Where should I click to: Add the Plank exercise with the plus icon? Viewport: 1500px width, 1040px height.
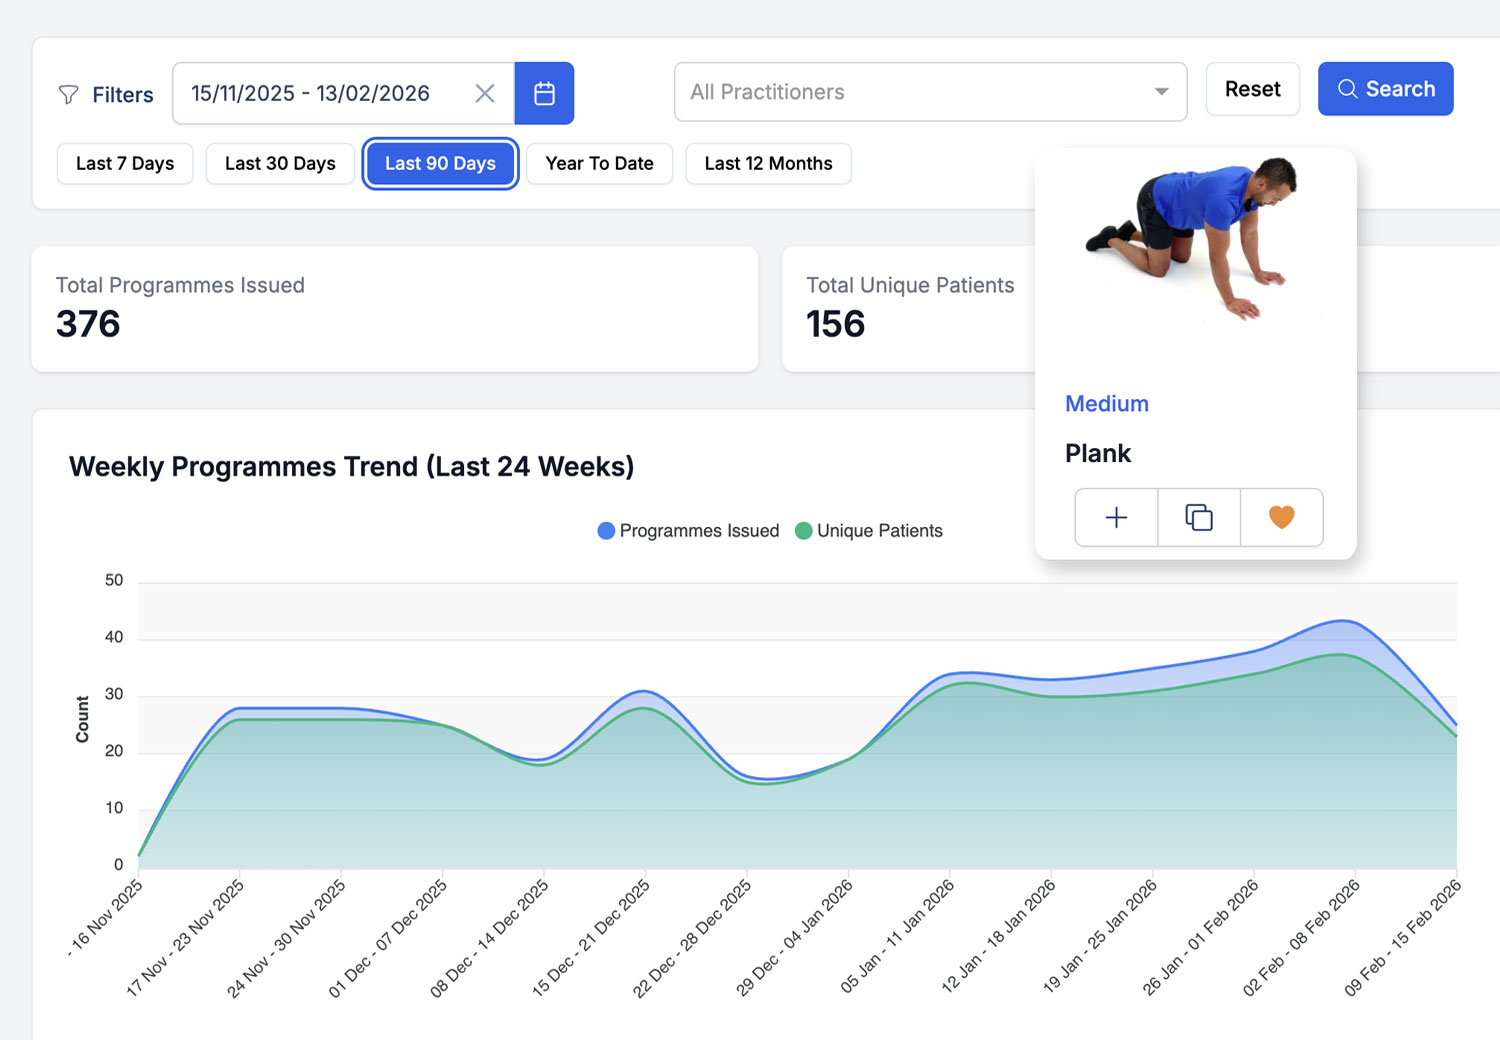1115,517
